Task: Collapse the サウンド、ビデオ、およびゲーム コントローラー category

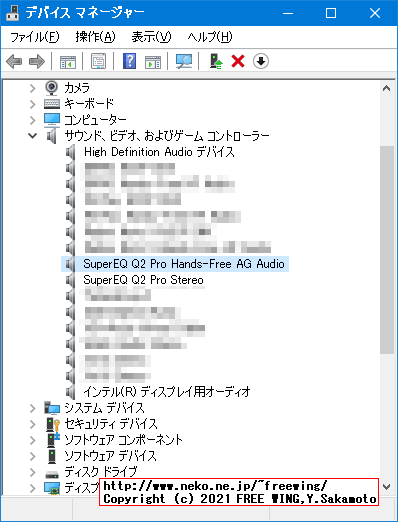Action: point(32,136)
